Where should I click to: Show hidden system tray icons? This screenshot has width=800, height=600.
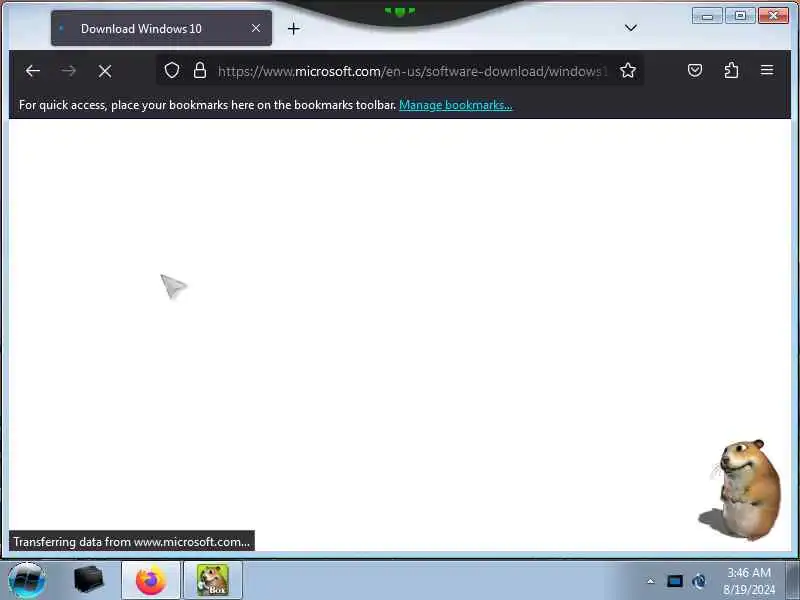click(651, 581)
